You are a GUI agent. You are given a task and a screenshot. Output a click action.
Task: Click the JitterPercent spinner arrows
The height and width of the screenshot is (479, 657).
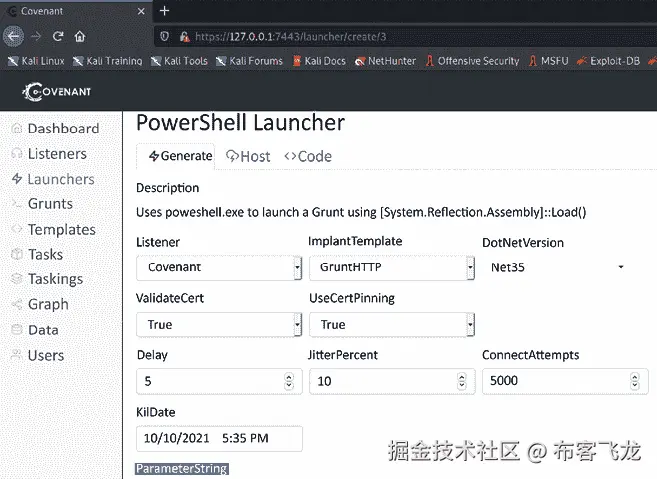click(462, 381)
